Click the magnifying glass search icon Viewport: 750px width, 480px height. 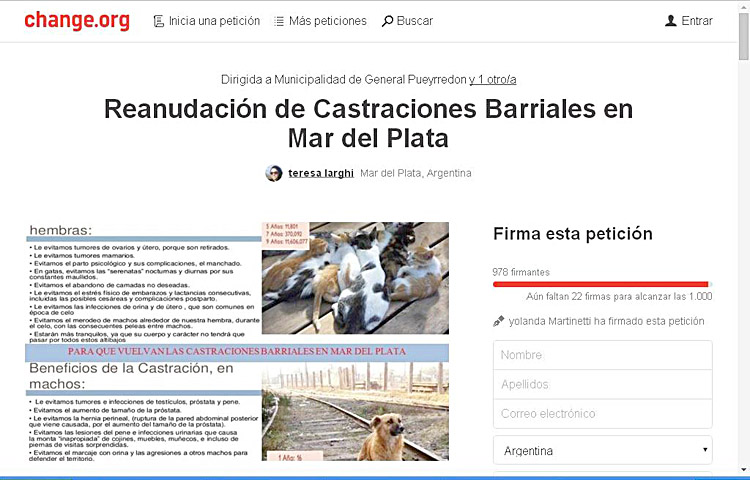tap(387, 21)
